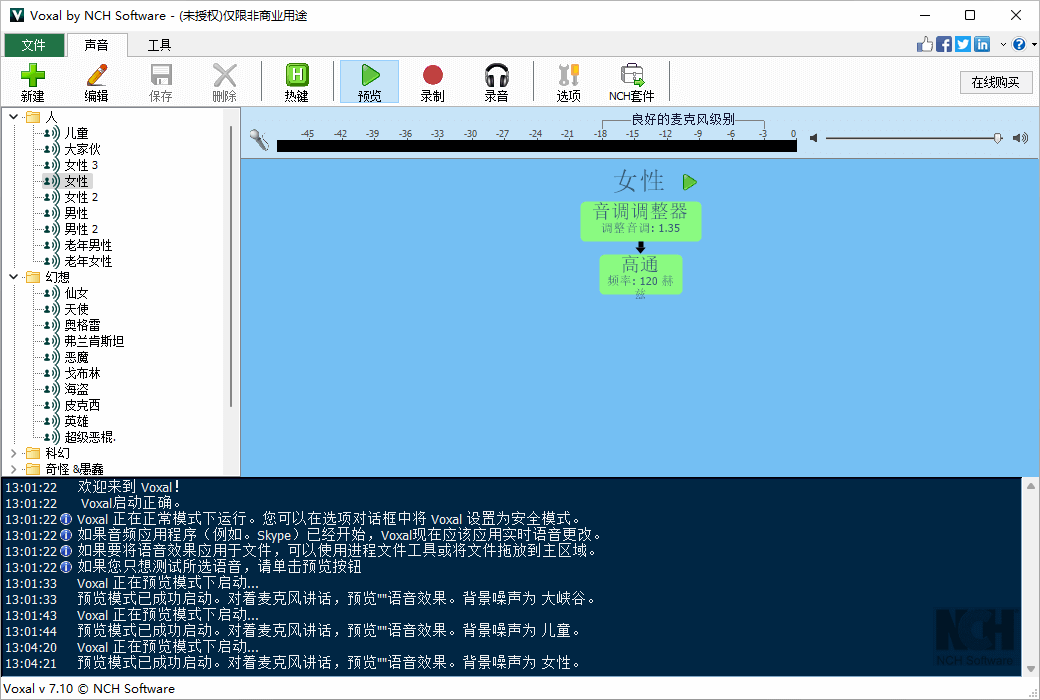The image size is (1040, 700).
Task: Open the share options dropdown arrow
Action: 1003,44
